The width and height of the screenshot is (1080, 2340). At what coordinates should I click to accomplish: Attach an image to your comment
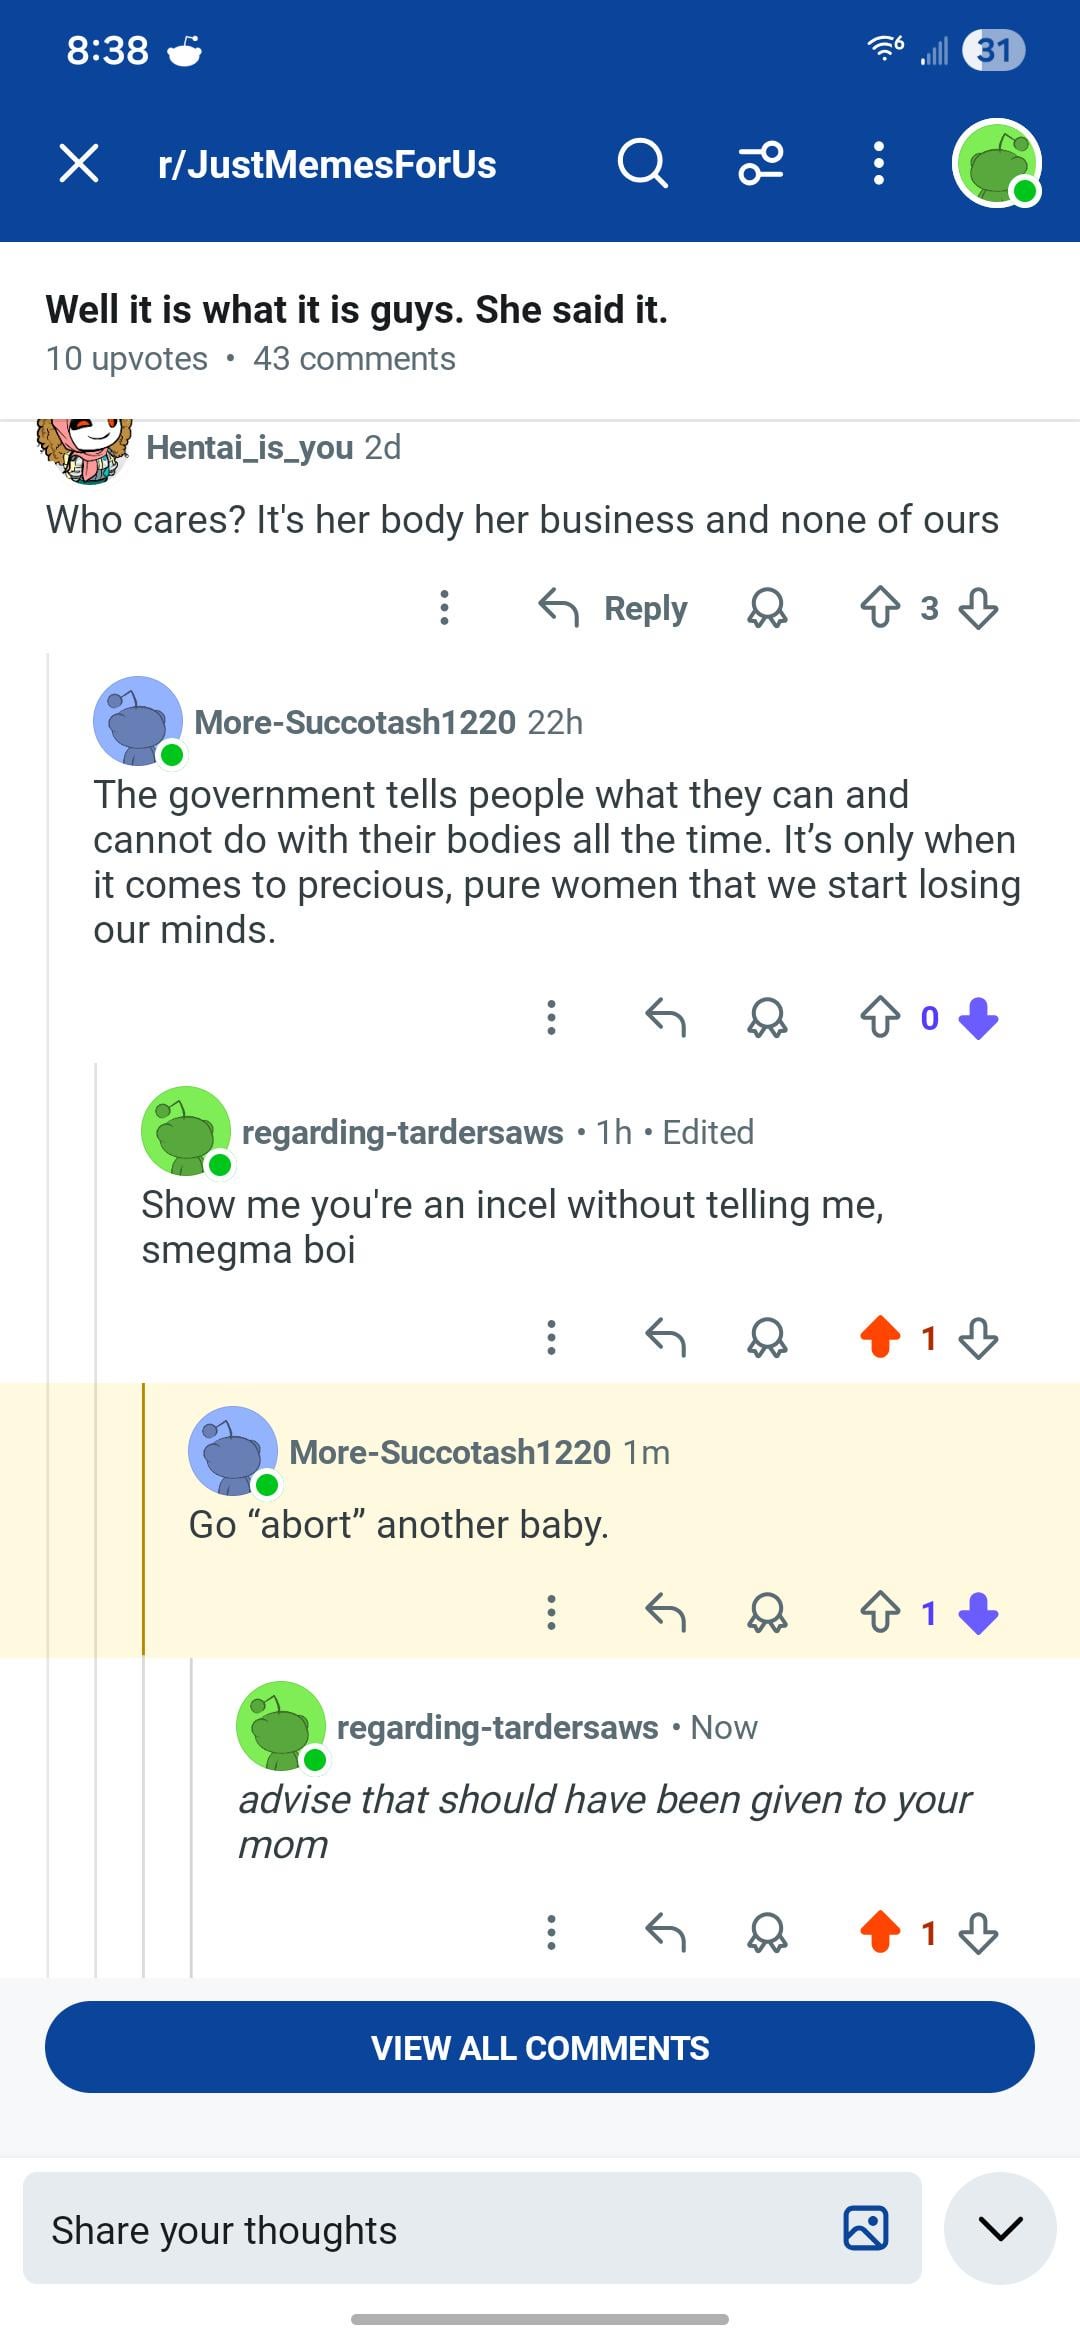(866, 2229)
